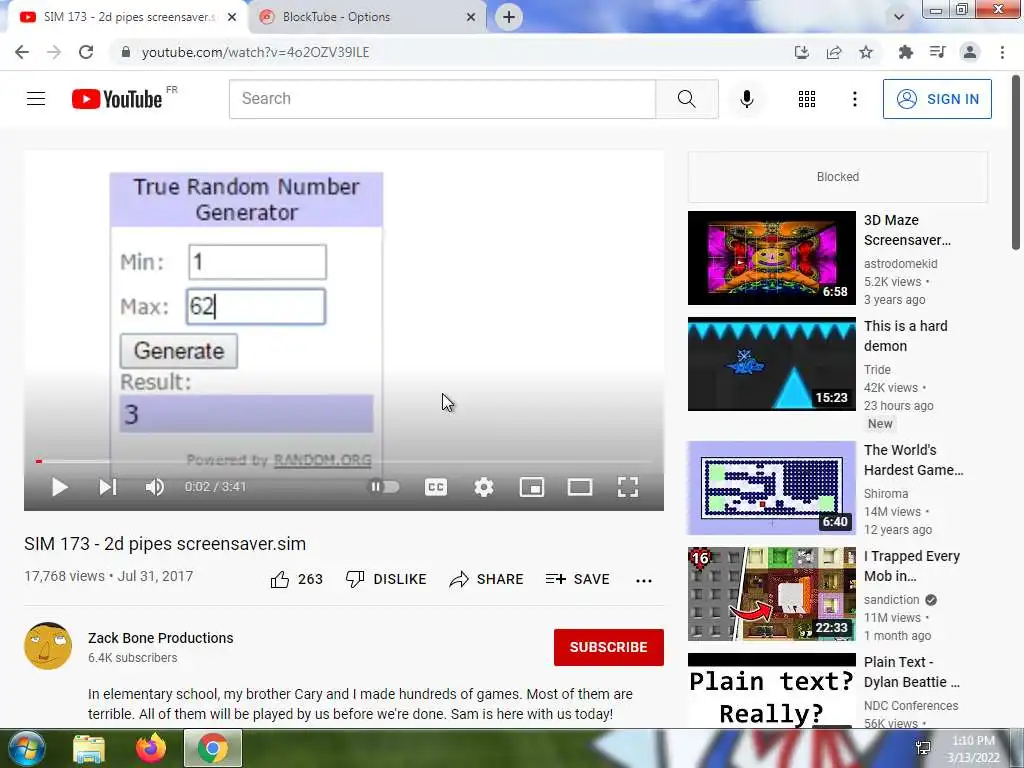Open YouTube guide hamburger menu
This screenshot has width=1024, height=768.
tap(36, 99)
